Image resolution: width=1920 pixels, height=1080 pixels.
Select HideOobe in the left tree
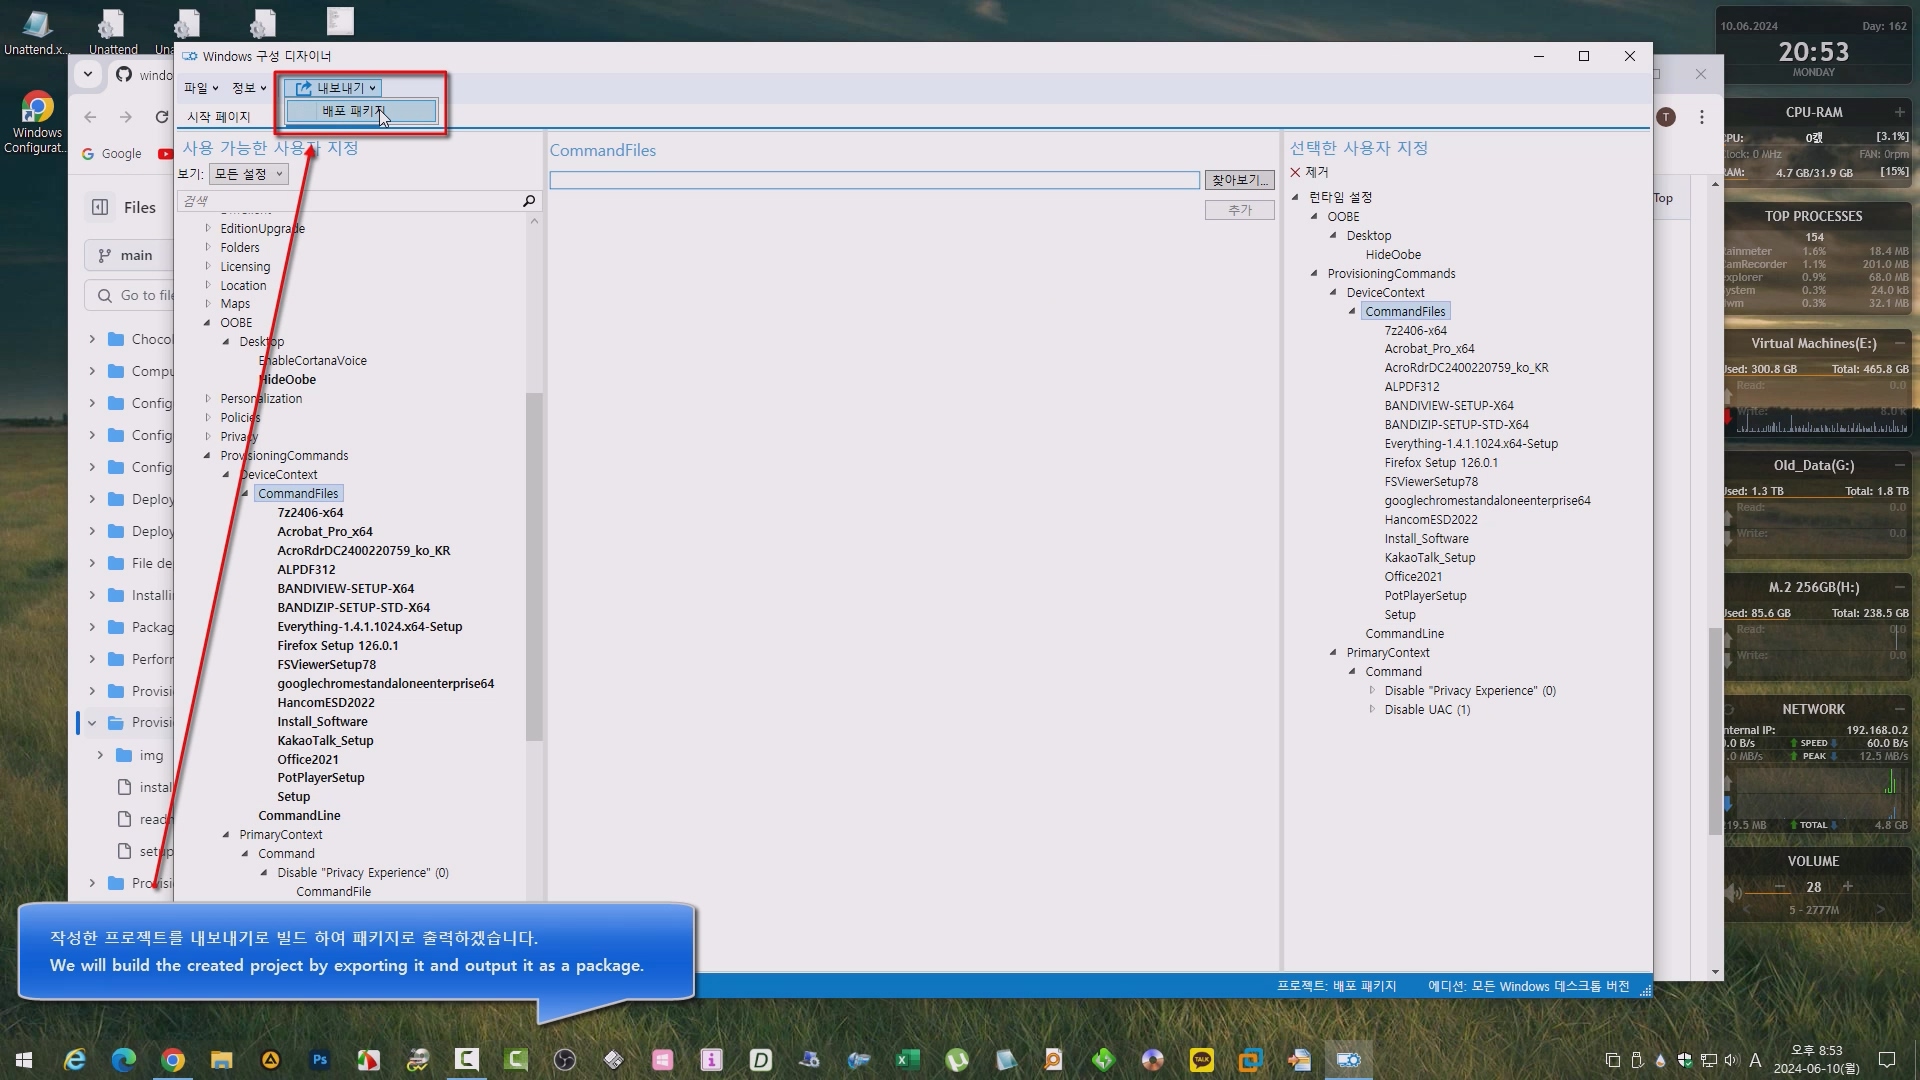287,379
